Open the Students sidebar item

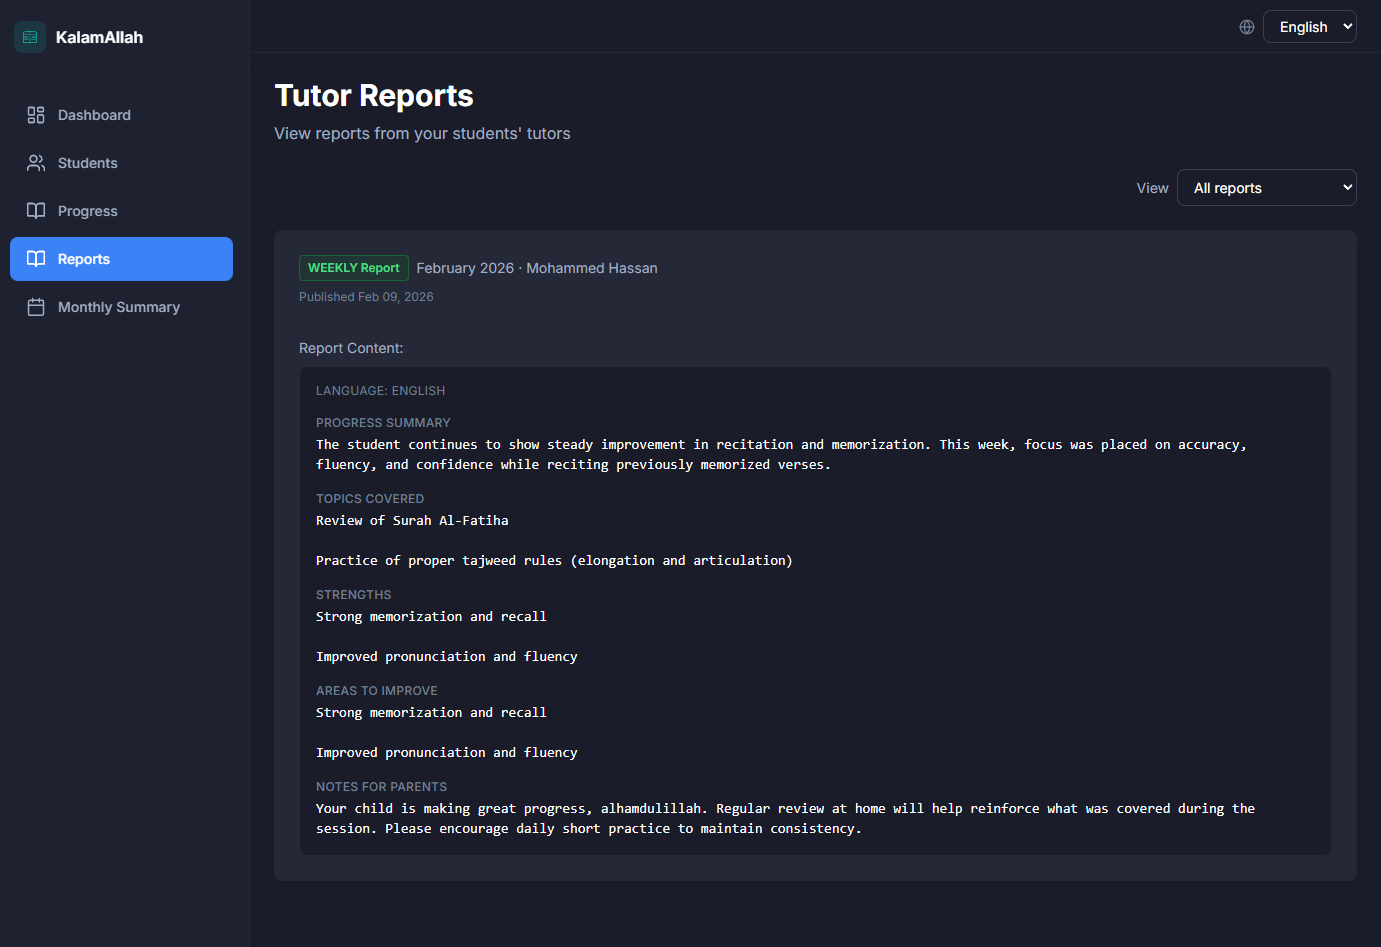[x=88, y=163]
